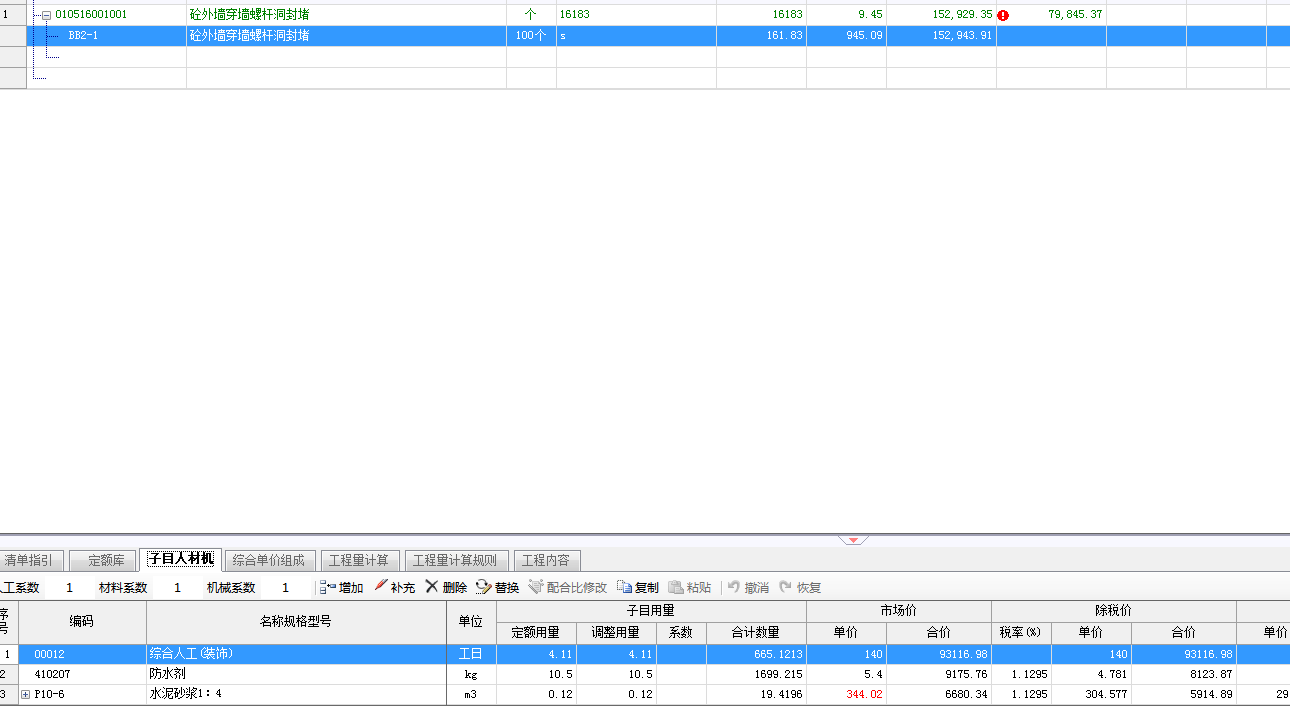Click the 撤消 (undo) arrow icon

point(734,587)
